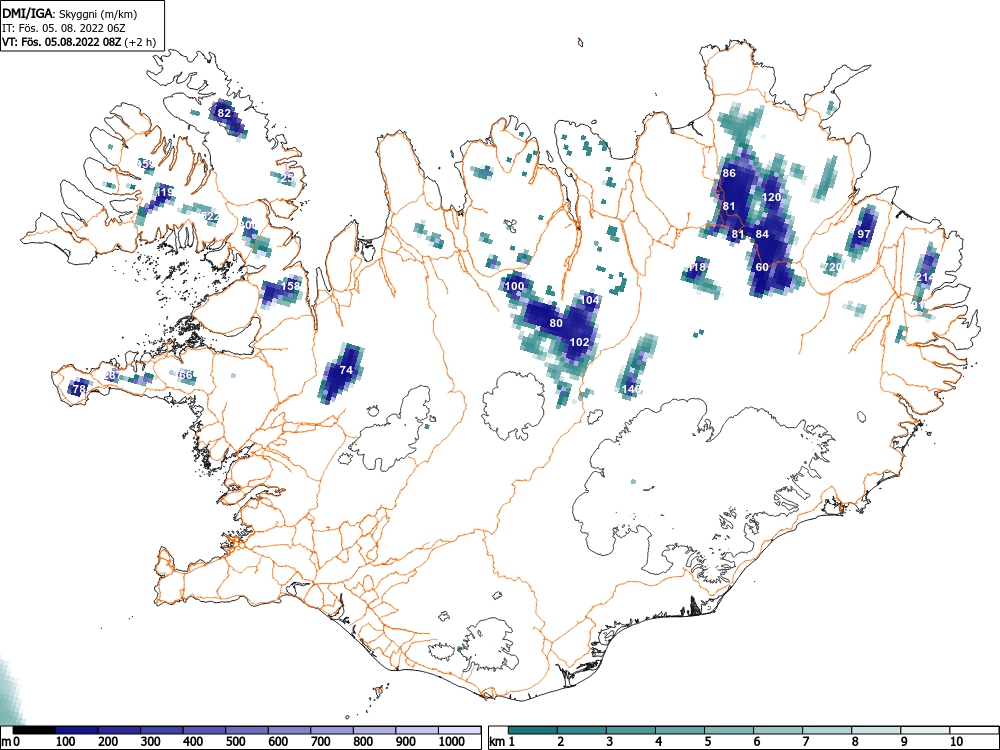Select the 'IT: Fös. 05. 08. 2022 06Z' line
Image resolution: width=1000 pixels, height=750 pixels.
[x=64, y=28]
